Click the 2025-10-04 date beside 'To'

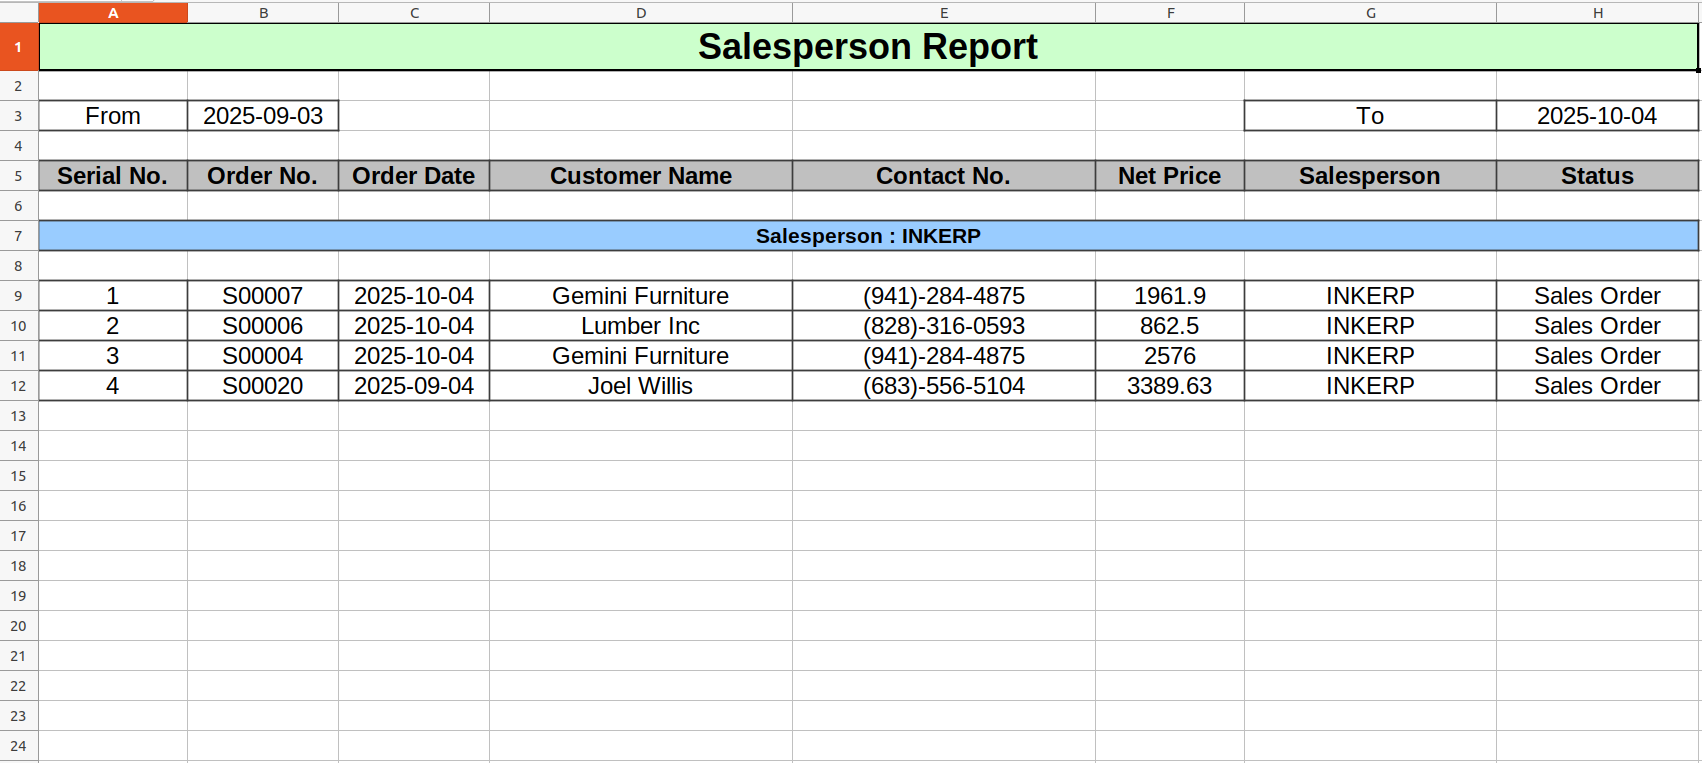1598,116
